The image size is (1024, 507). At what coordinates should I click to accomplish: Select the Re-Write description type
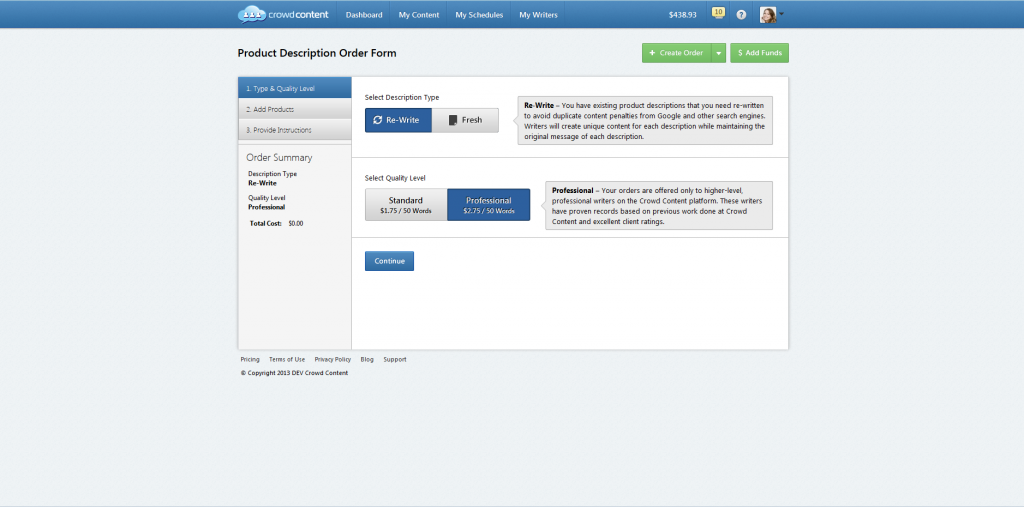click(398, 120)
